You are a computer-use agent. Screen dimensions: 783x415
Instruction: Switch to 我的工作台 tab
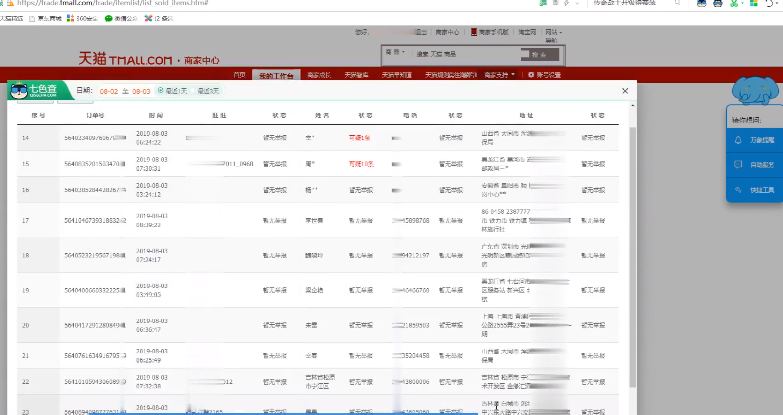[276, 75]
